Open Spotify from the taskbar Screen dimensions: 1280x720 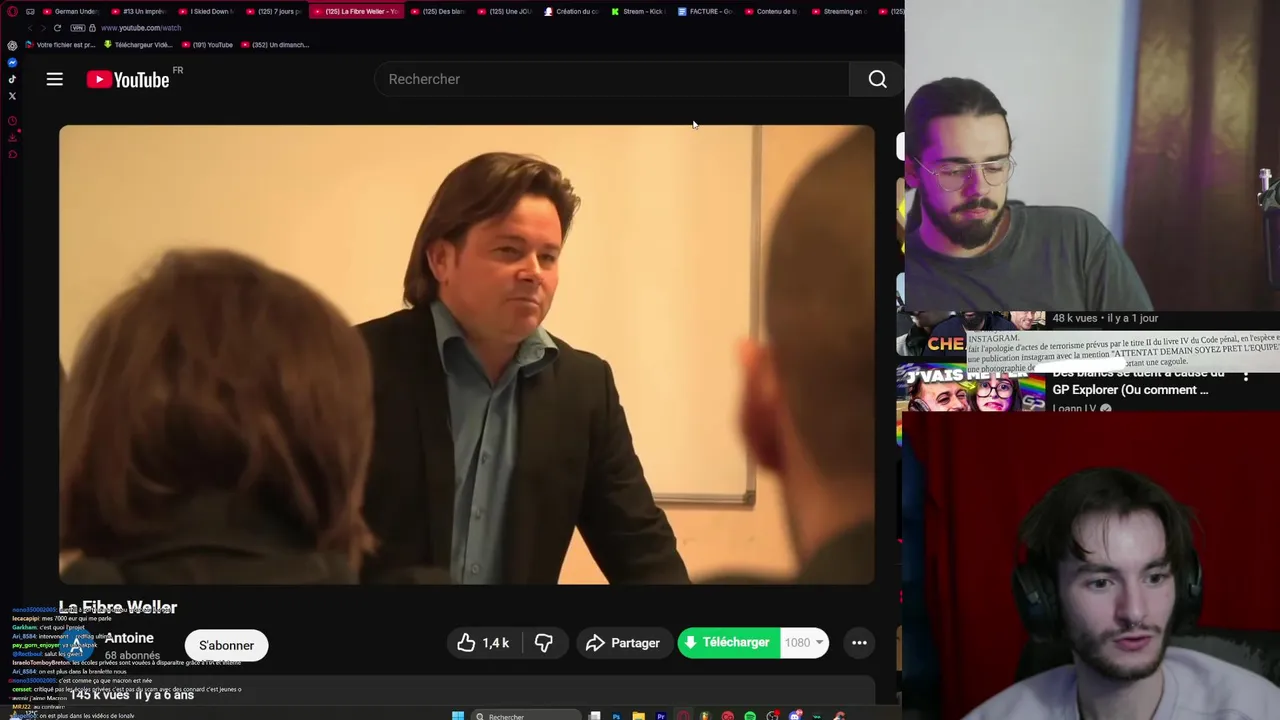750,716
